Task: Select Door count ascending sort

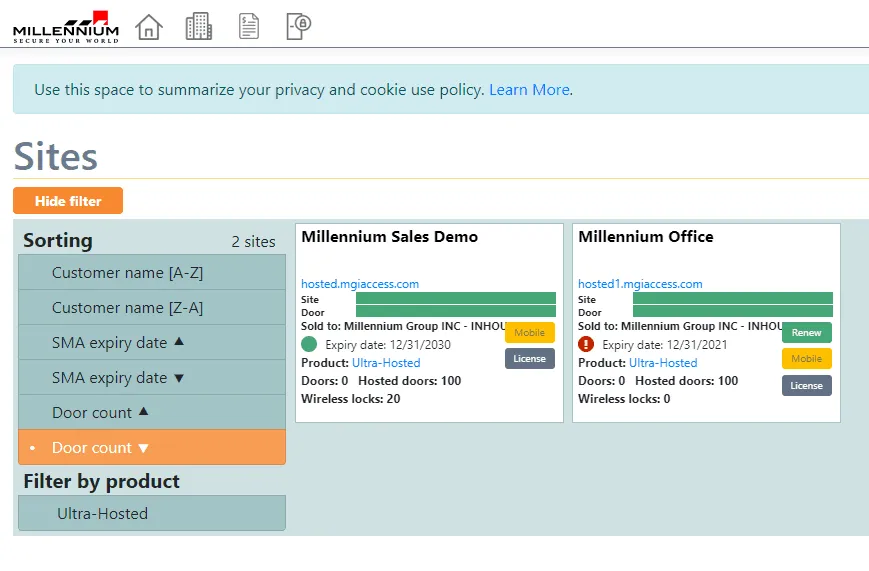Action: [152, 413]
